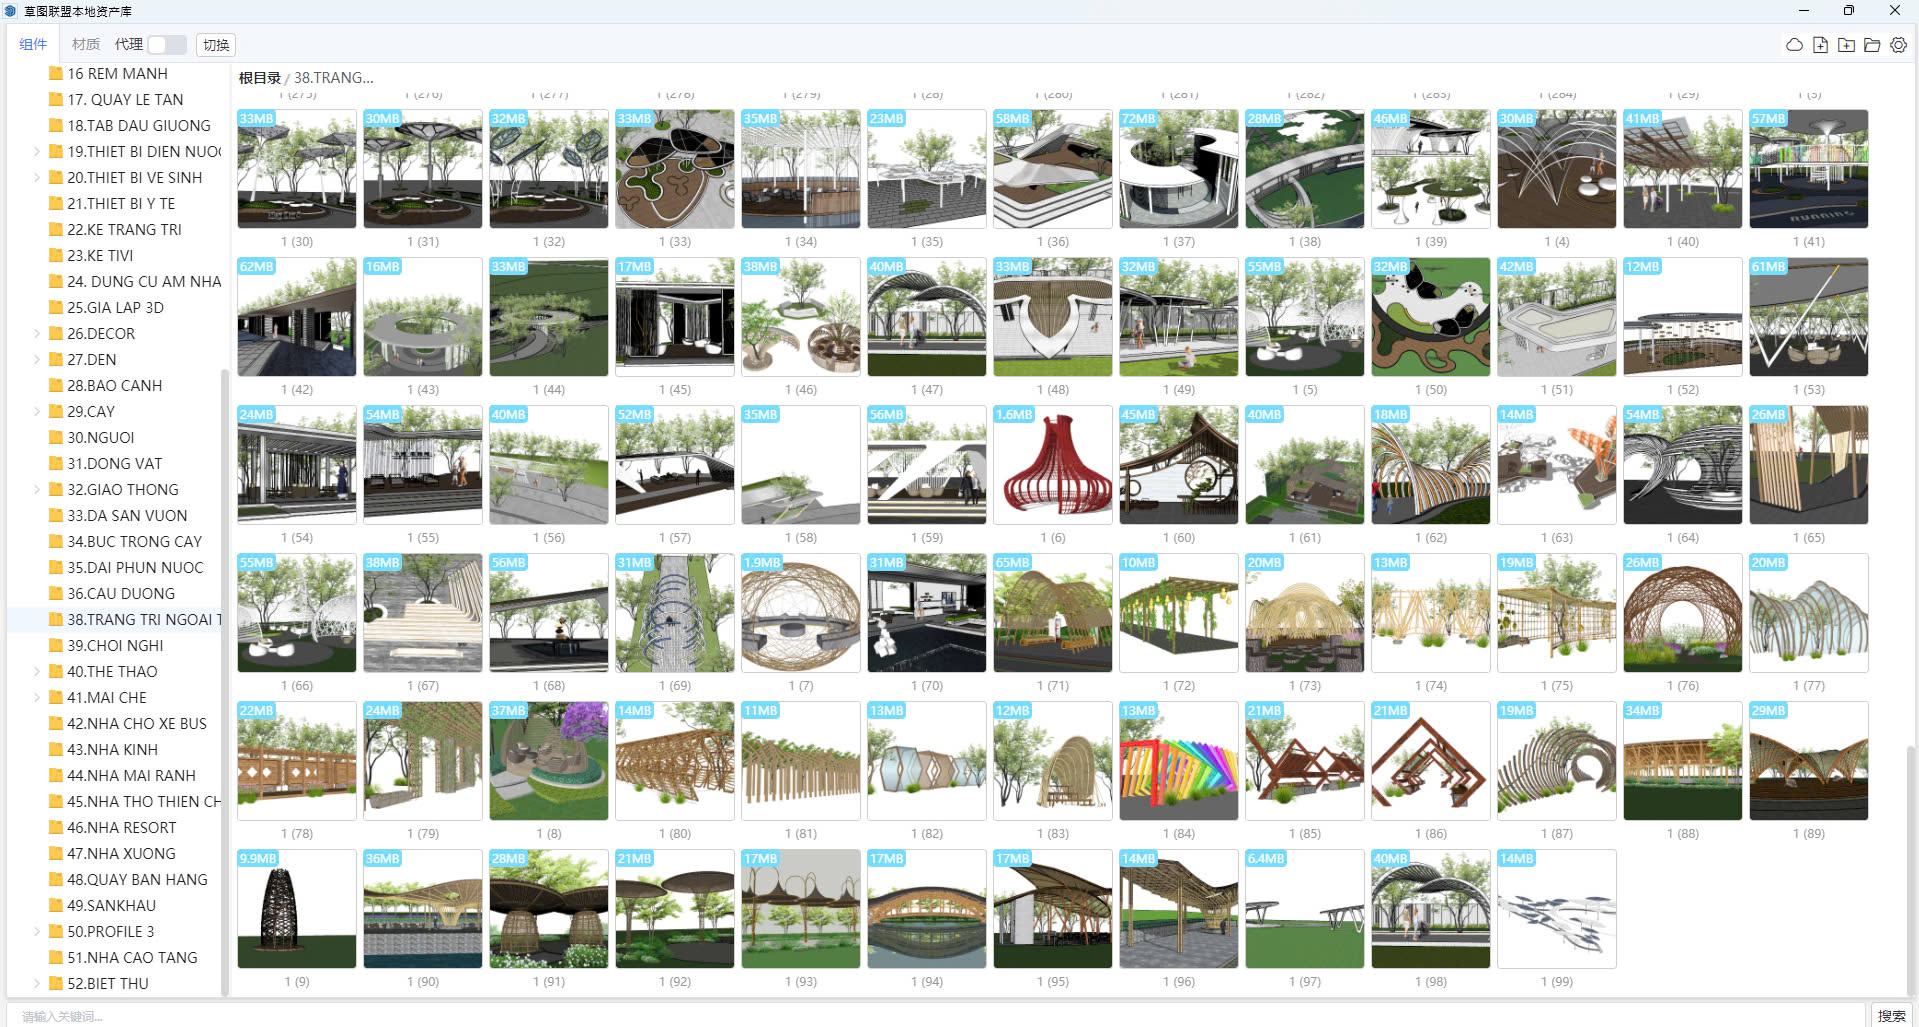Click the 根目录 breadcrumb link
Screen dimensions: 1919x1027
[x=259, y=78]
